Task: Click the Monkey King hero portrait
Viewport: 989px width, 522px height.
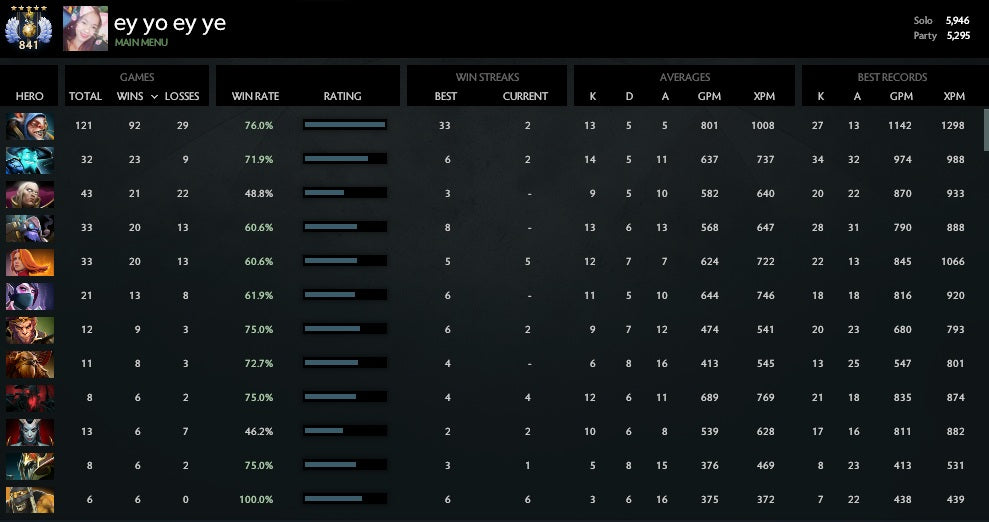Action: 30,330
